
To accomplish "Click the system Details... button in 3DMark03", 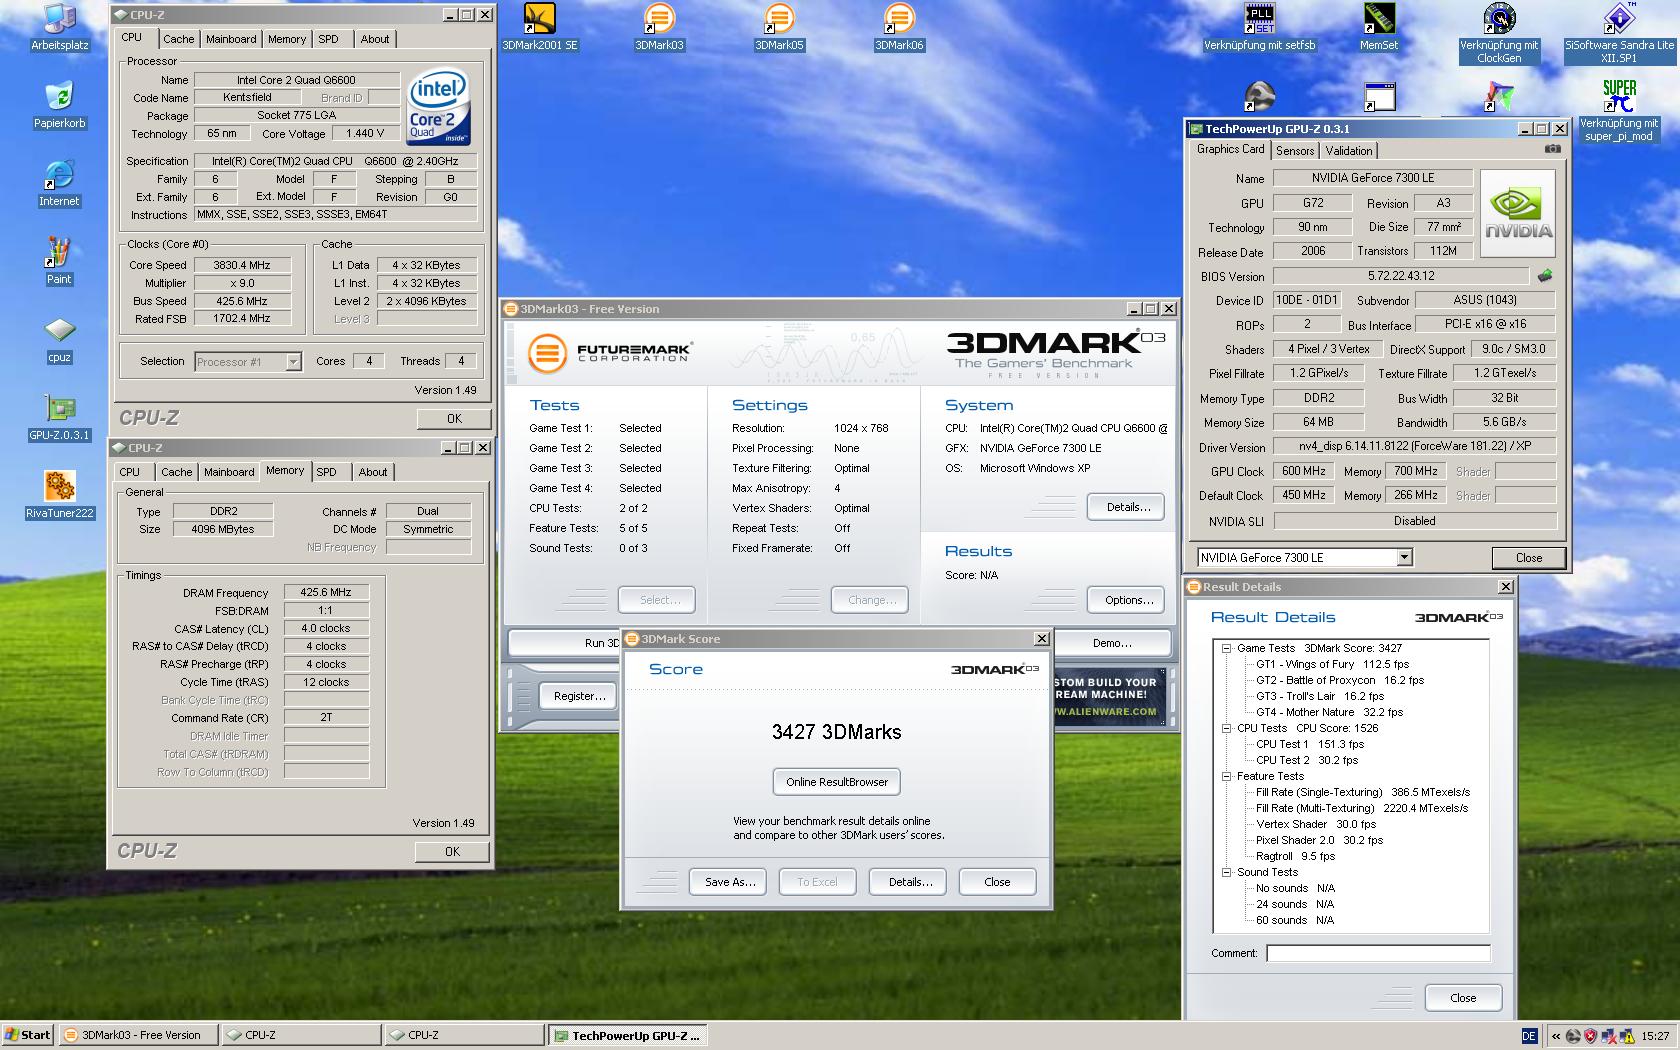I will [x=1128, y=507].
